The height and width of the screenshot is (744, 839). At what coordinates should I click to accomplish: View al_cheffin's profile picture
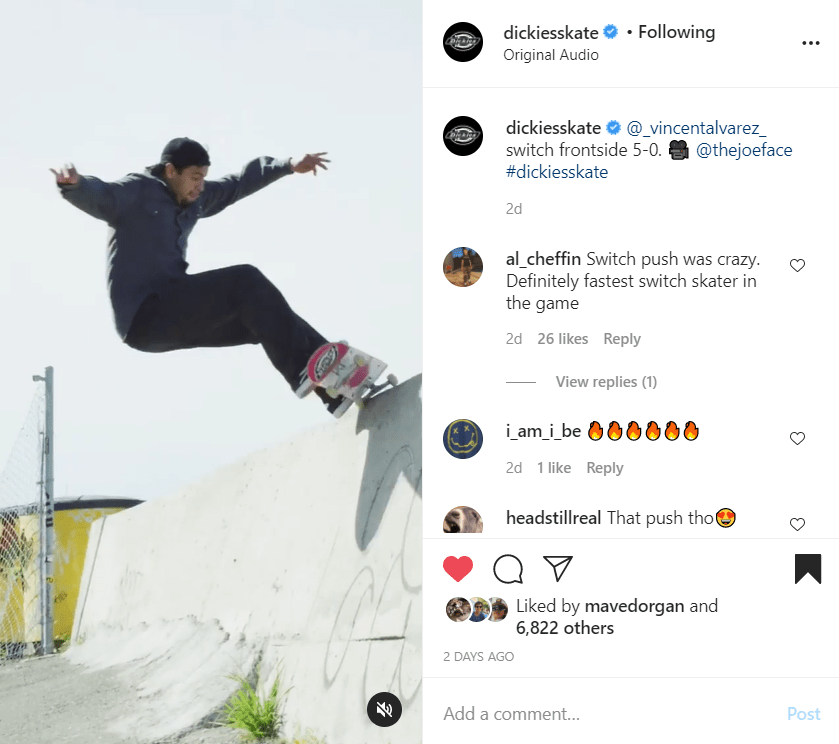pos(463,267)
